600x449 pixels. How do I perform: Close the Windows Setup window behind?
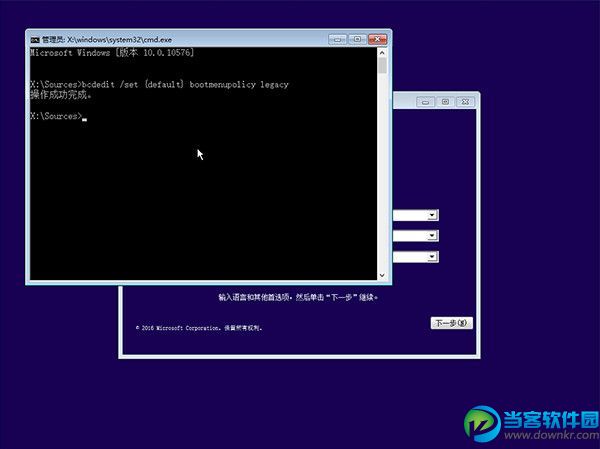[465, 102]
